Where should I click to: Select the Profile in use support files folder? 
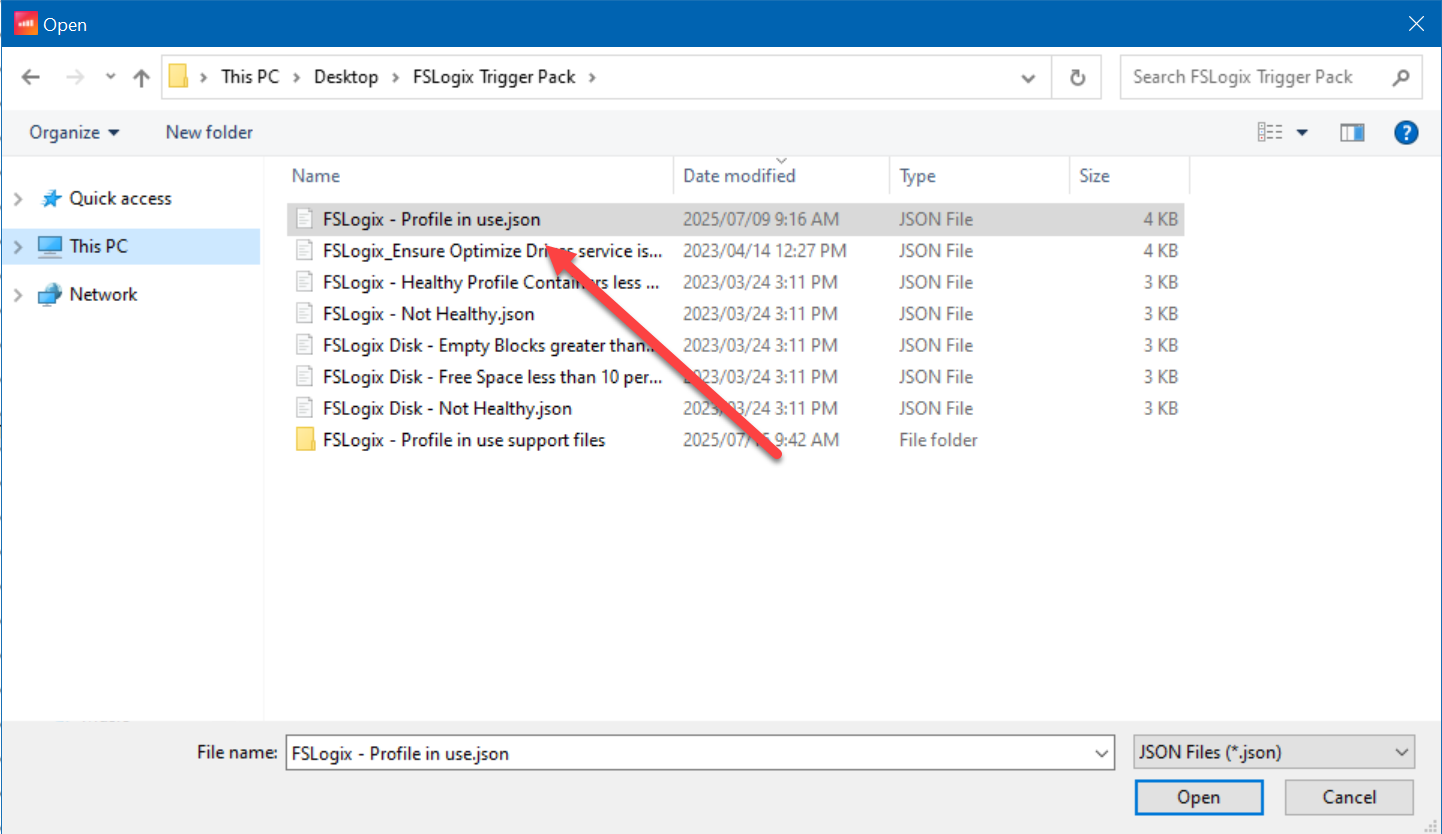point(735,440)
